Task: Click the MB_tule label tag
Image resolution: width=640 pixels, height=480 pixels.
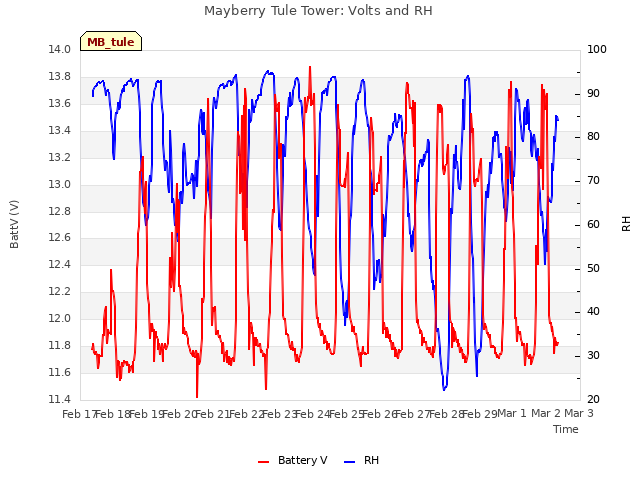Action: click(111, 41)
